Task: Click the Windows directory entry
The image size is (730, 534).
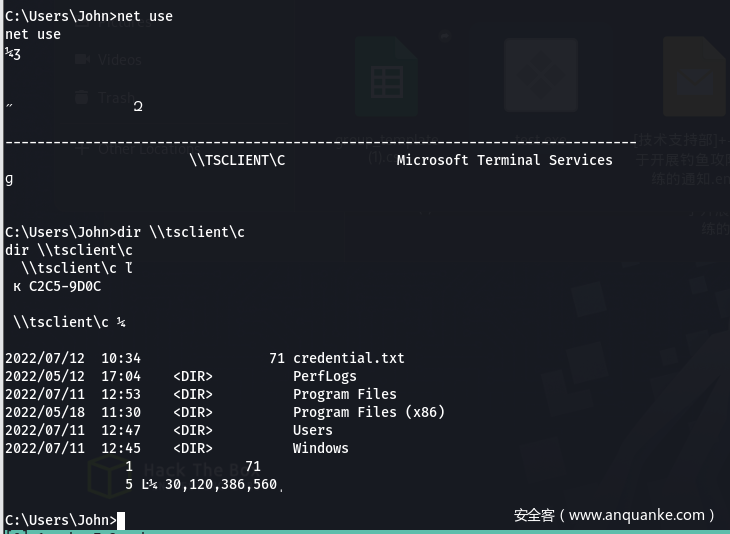Action: coord(320,448)
